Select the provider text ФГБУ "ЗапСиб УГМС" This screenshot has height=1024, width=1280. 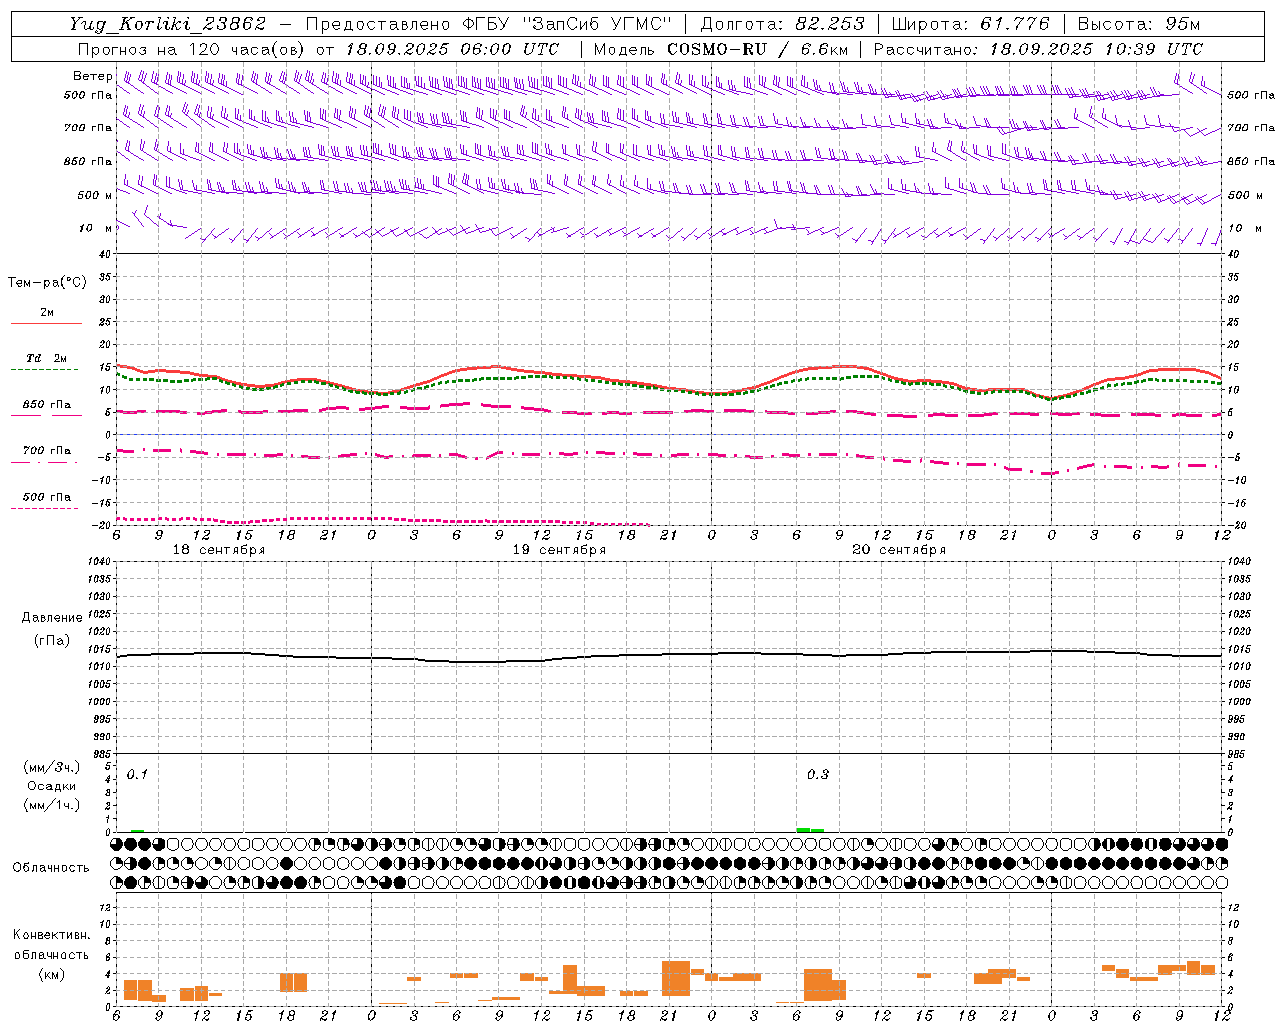pyautogui.click(x=567, y=24)
